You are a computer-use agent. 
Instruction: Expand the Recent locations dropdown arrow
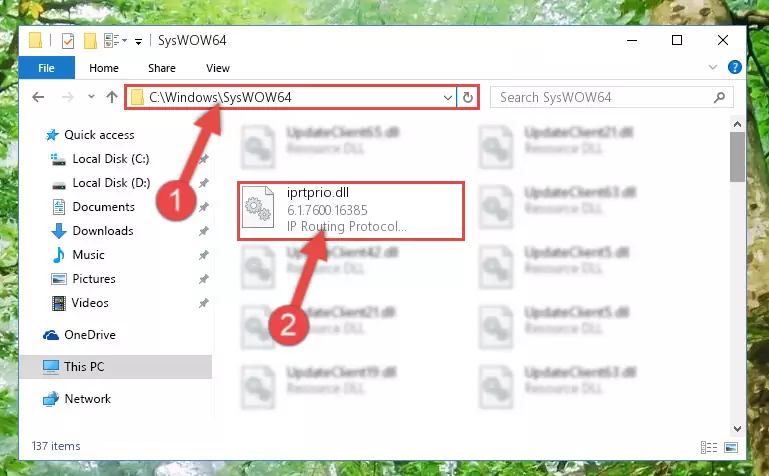(91, 97)
